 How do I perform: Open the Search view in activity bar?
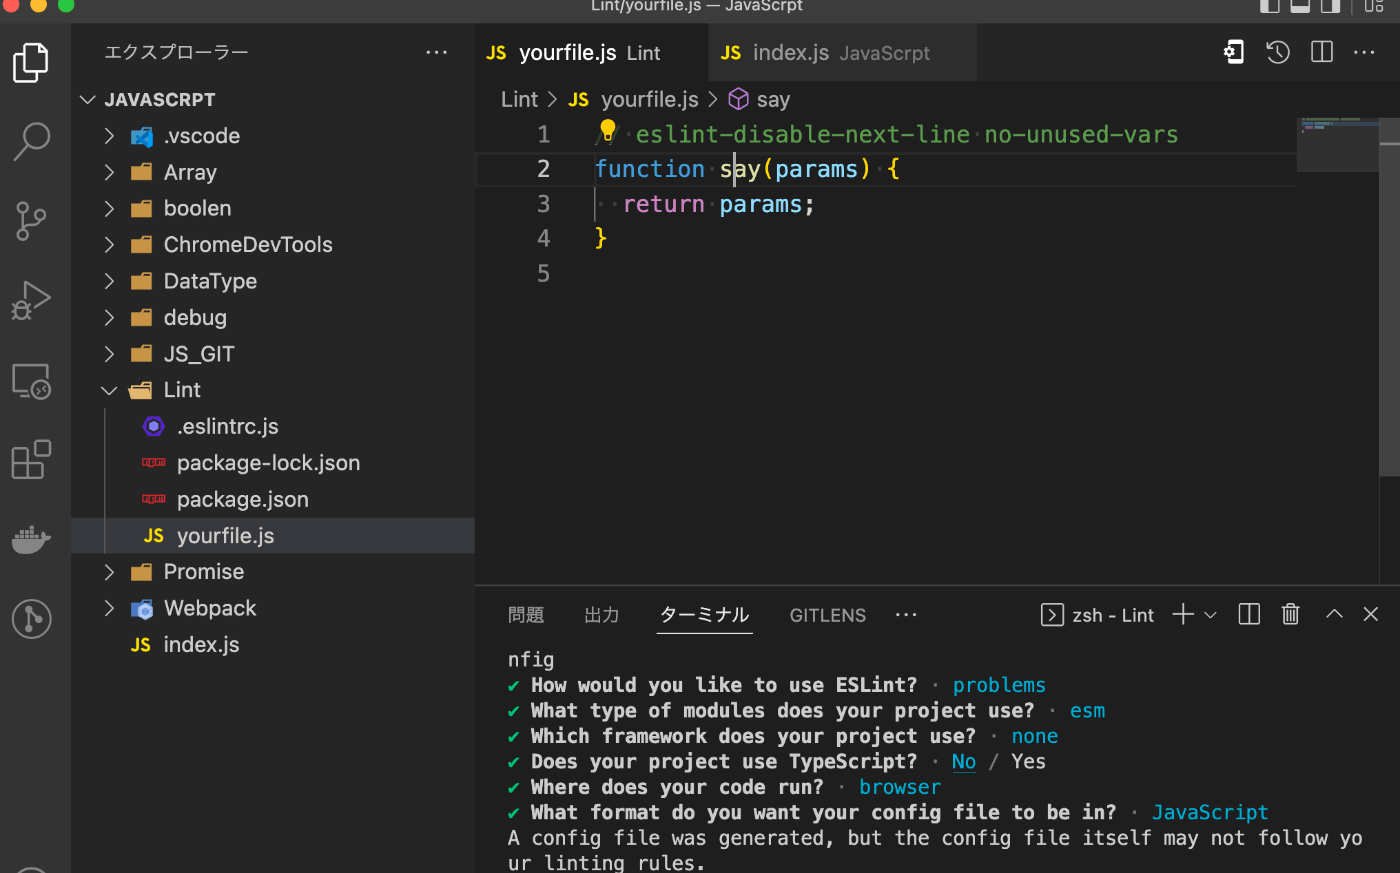(x=31, y=141)
